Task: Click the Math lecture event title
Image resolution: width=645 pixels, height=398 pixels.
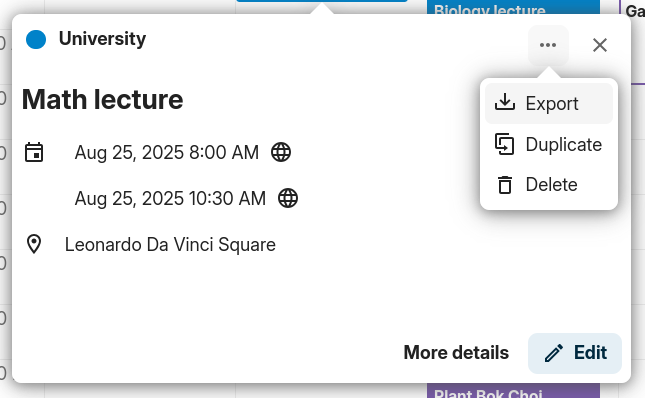Action: point(102,100)
